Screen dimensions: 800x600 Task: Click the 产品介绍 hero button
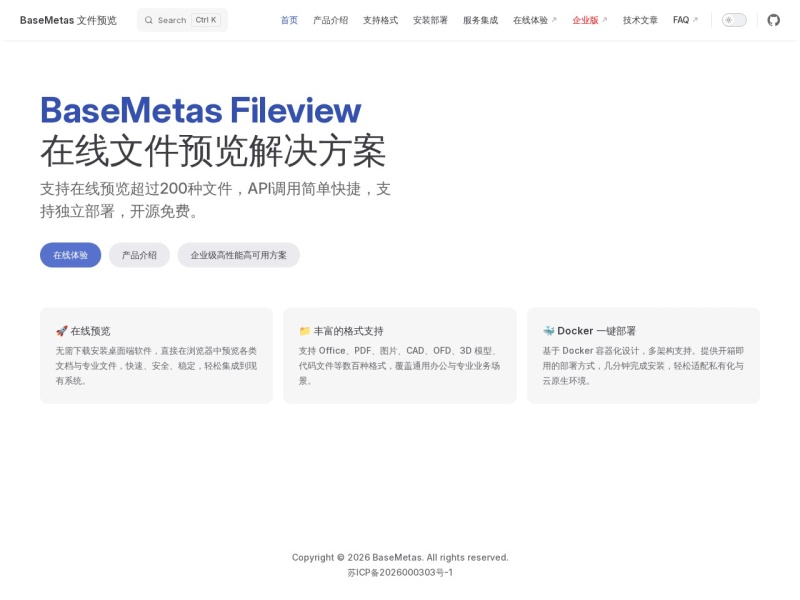click(x=139, y=255)
